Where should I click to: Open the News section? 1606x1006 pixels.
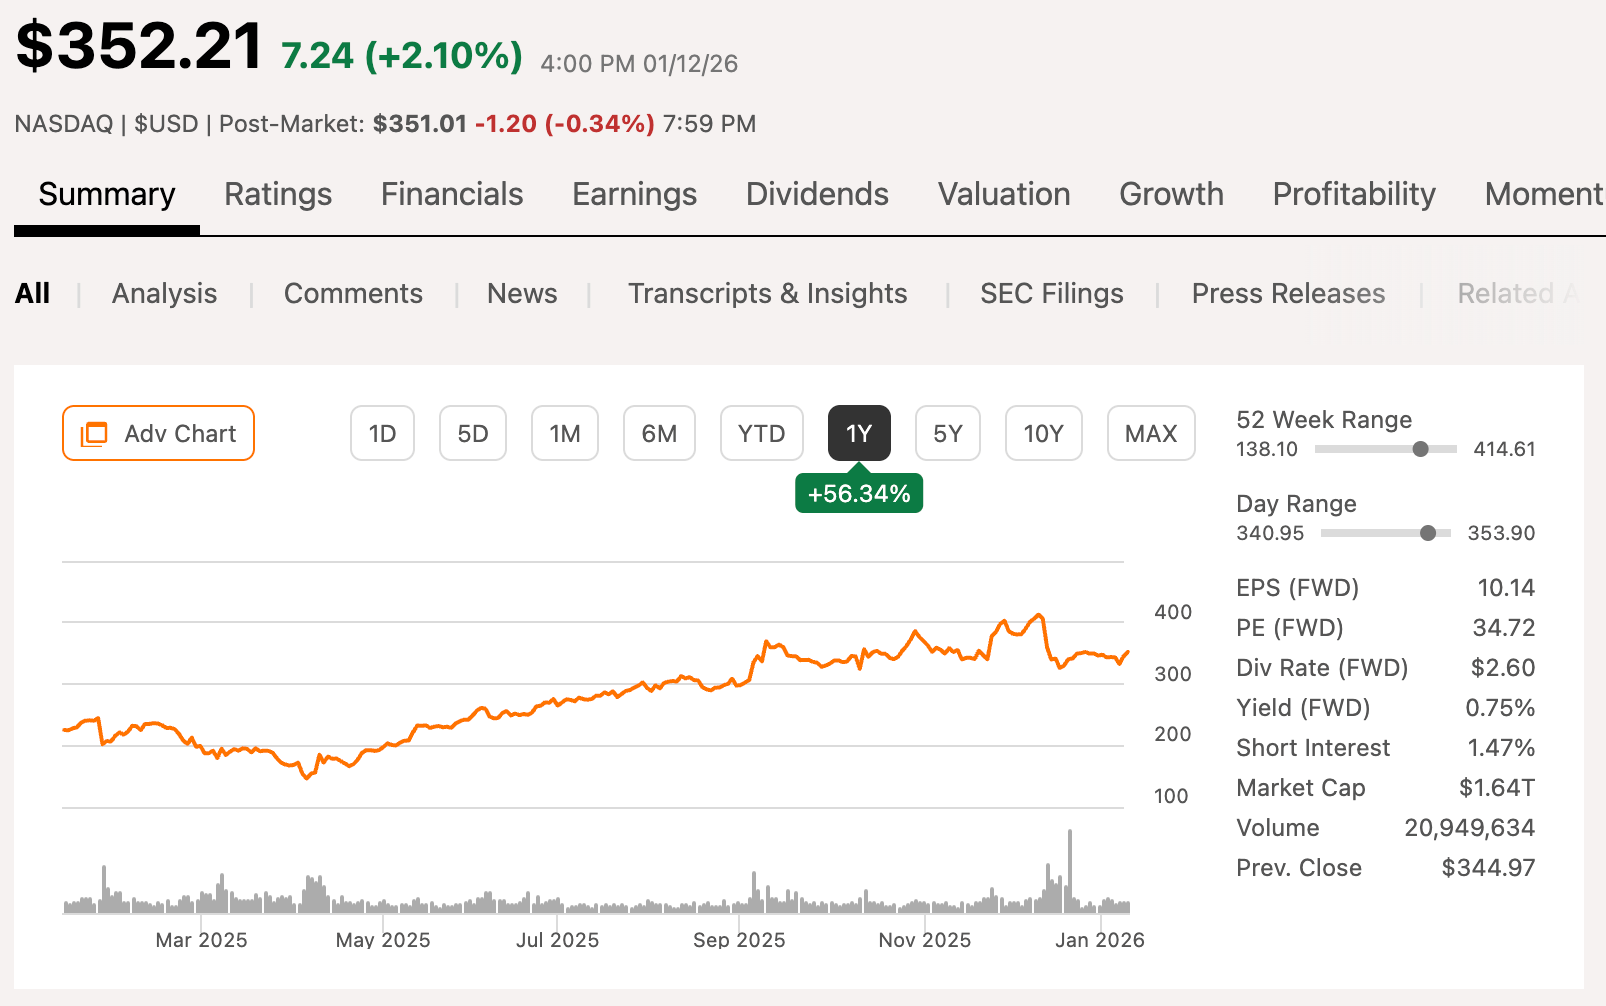522,293
